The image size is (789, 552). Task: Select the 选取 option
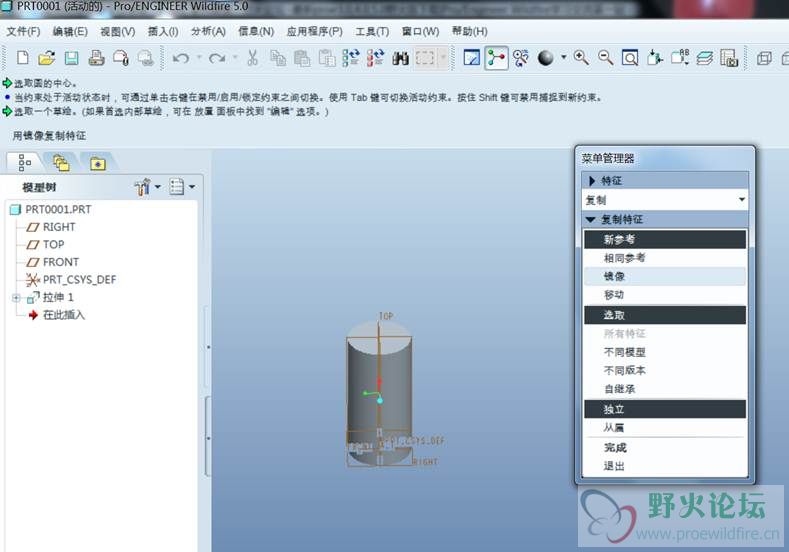coord(665,315)
